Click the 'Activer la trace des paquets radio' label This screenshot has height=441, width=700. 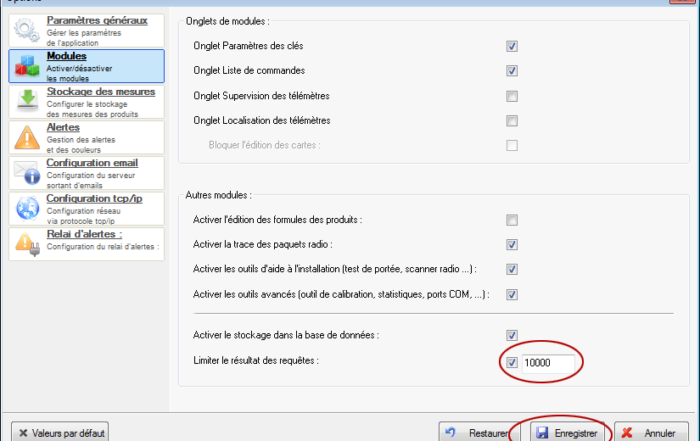point(262,245)
